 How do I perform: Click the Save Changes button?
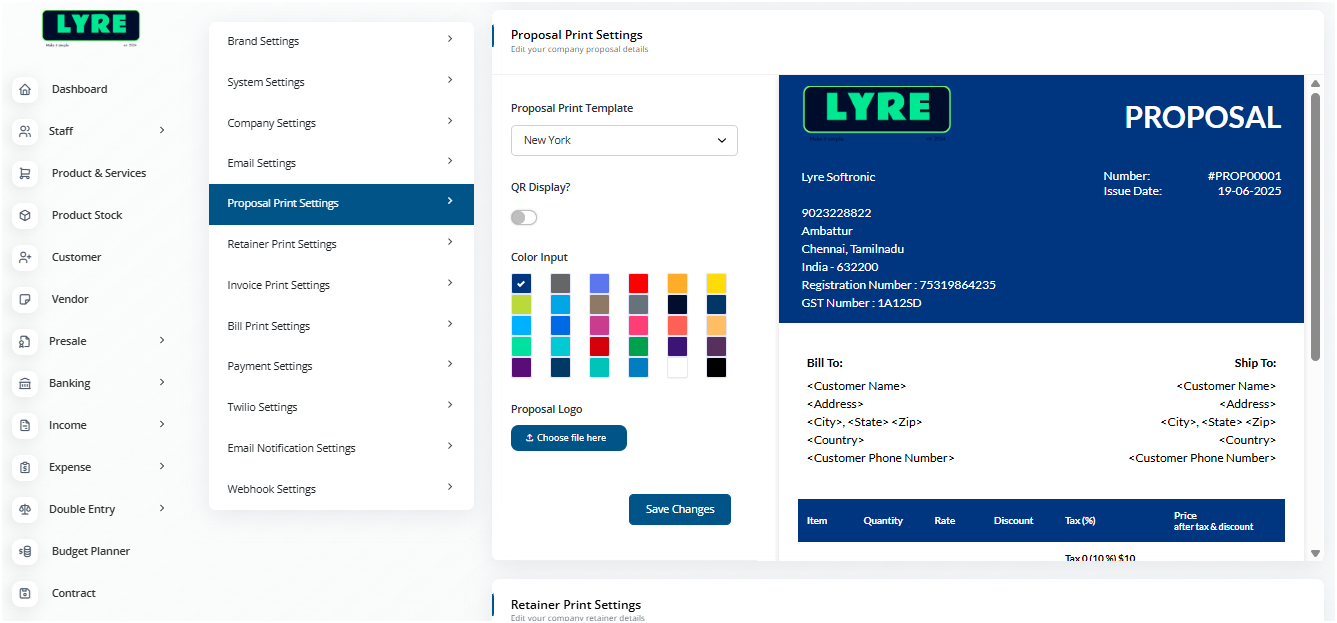pos(679,509)
